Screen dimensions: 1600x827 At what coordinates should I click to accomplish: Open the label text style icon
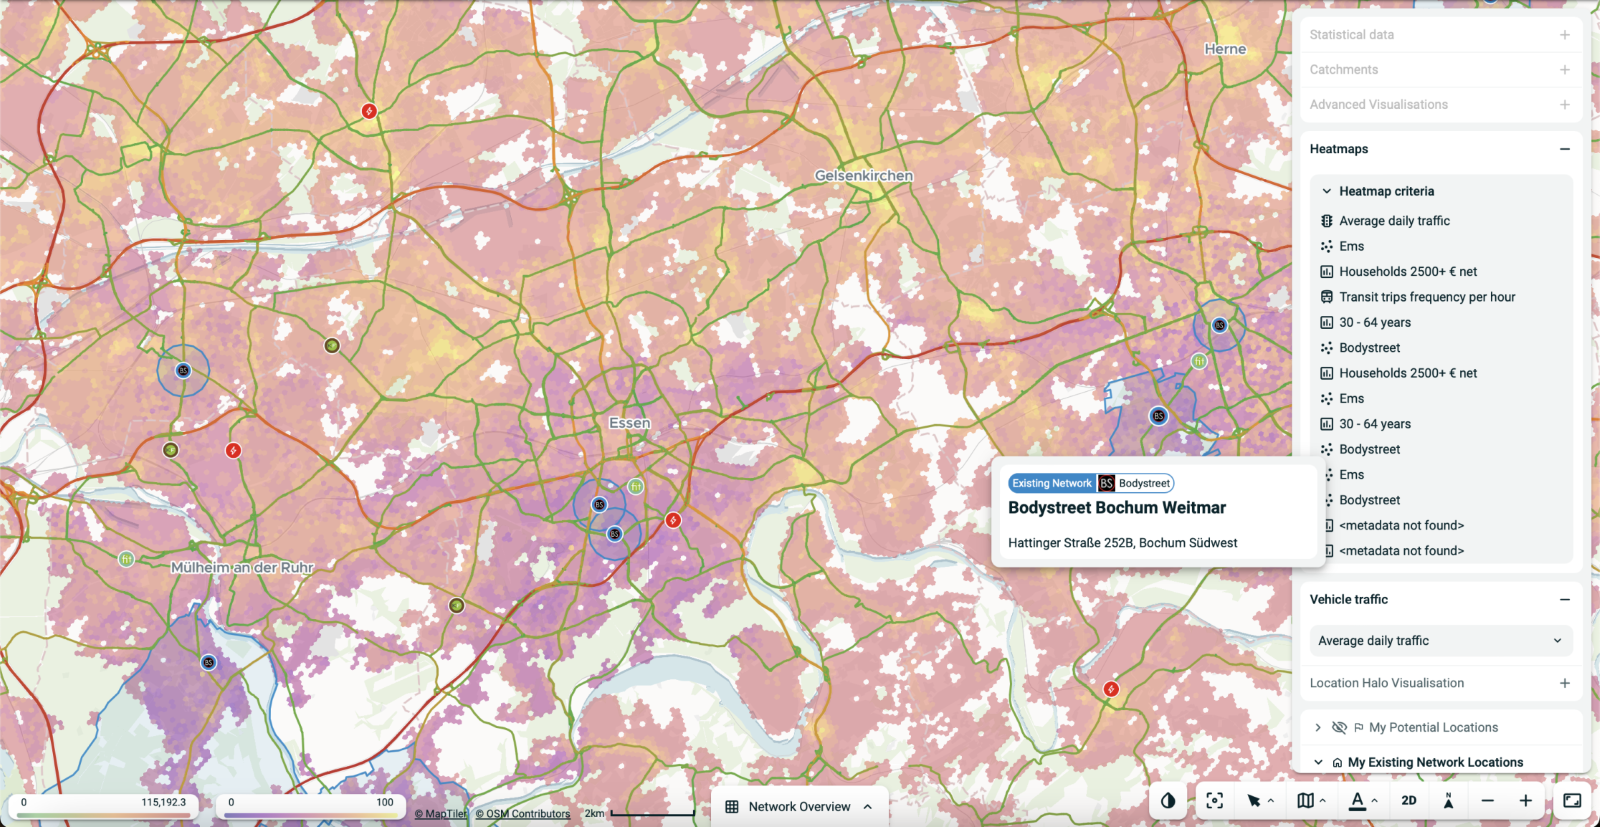1358,801
